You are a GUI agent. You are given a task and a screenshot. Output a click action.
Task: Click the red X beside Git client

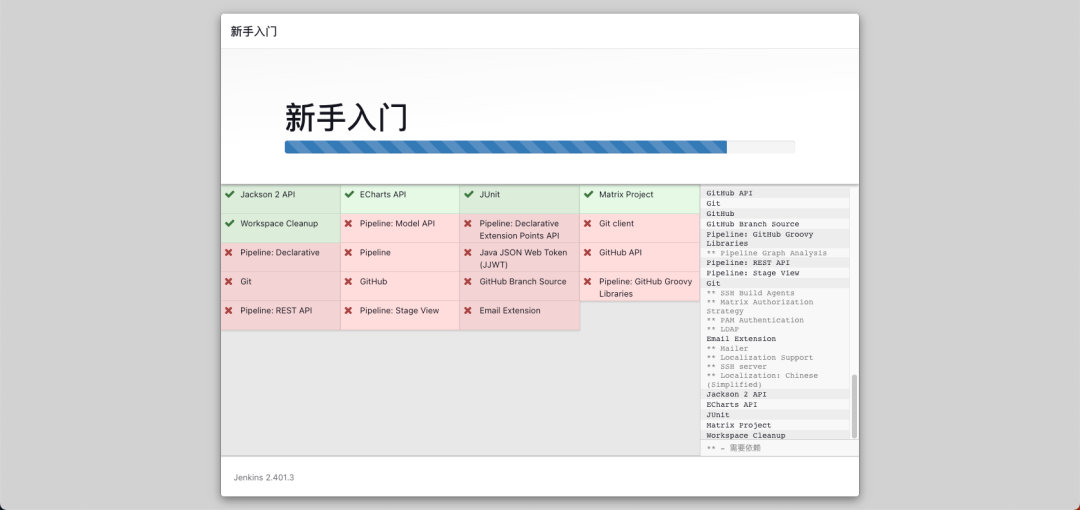point(588,223)
